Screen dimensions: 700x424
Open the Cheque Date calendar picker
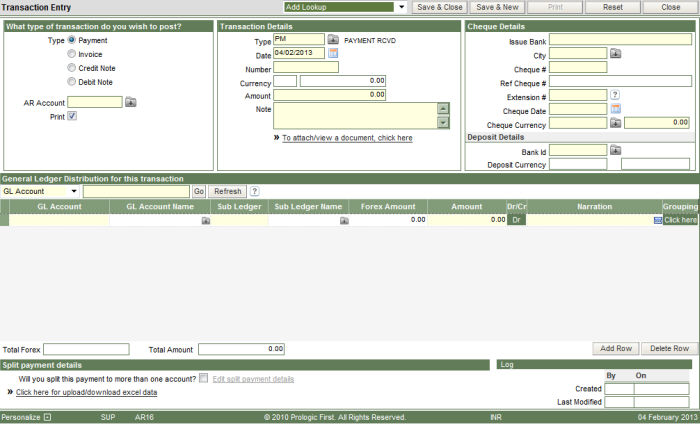615,109
